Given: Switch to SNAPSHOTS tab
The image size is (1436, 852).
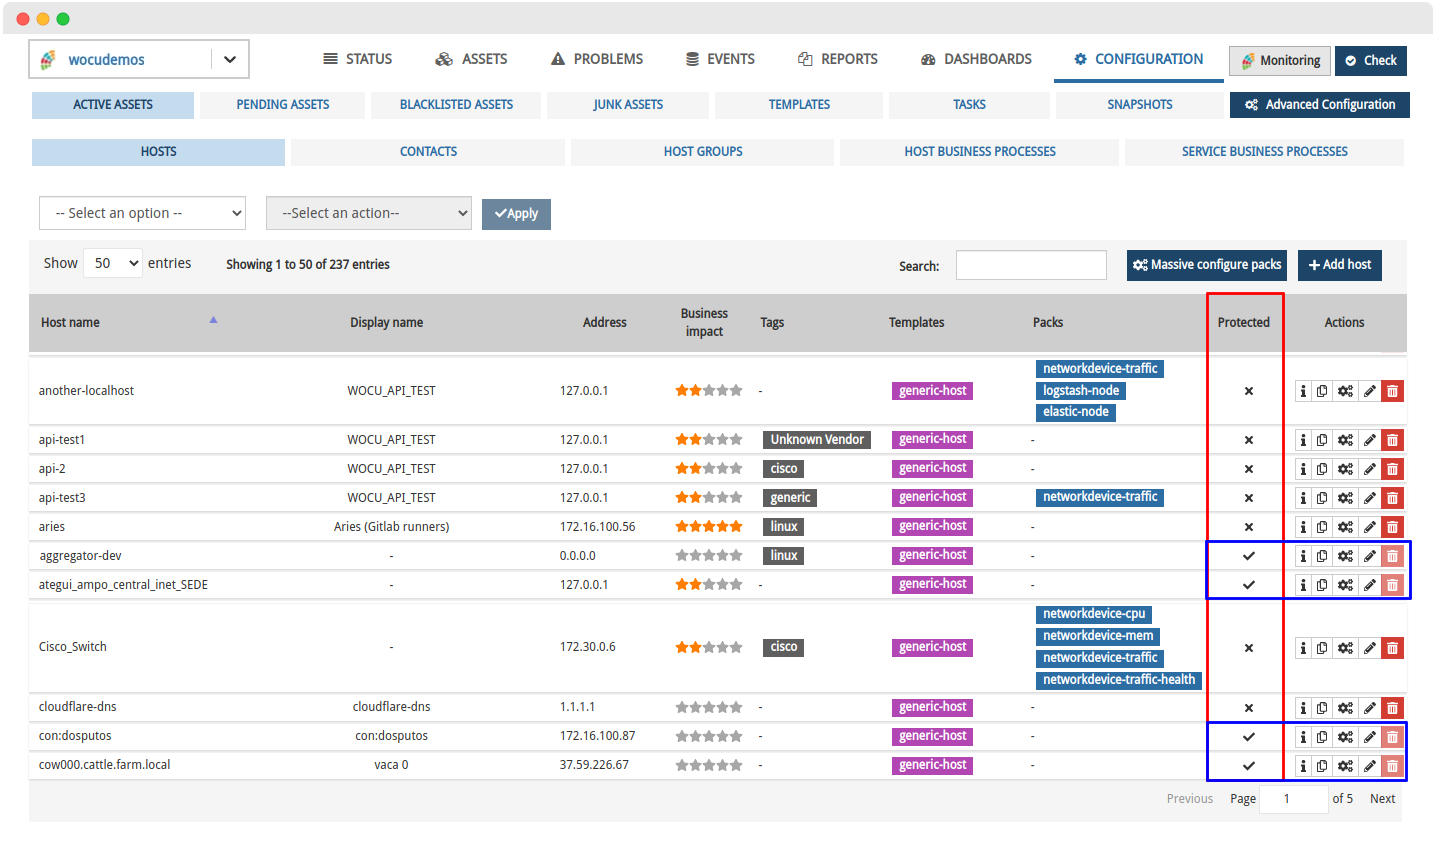Looking at the screenshot, I should click(1140, 105).
